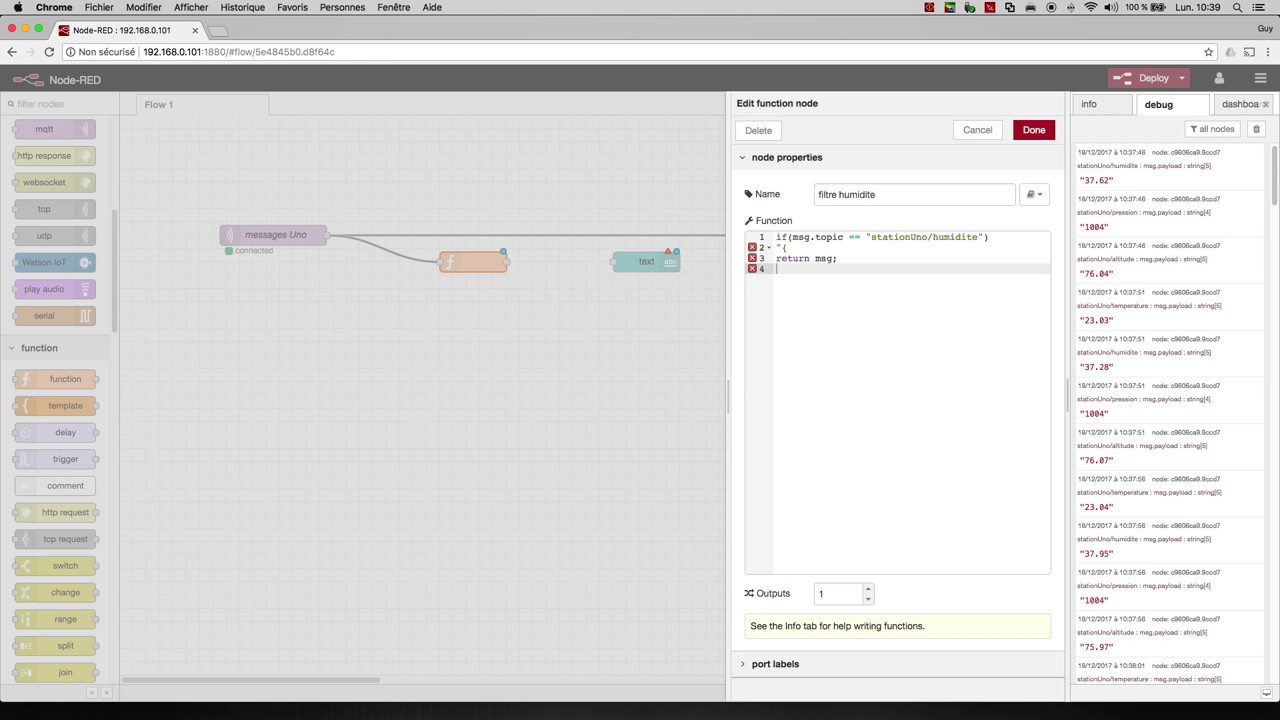Select the orange function node on canvas
The image size is (1280, 720).
(x=473, y=262)
